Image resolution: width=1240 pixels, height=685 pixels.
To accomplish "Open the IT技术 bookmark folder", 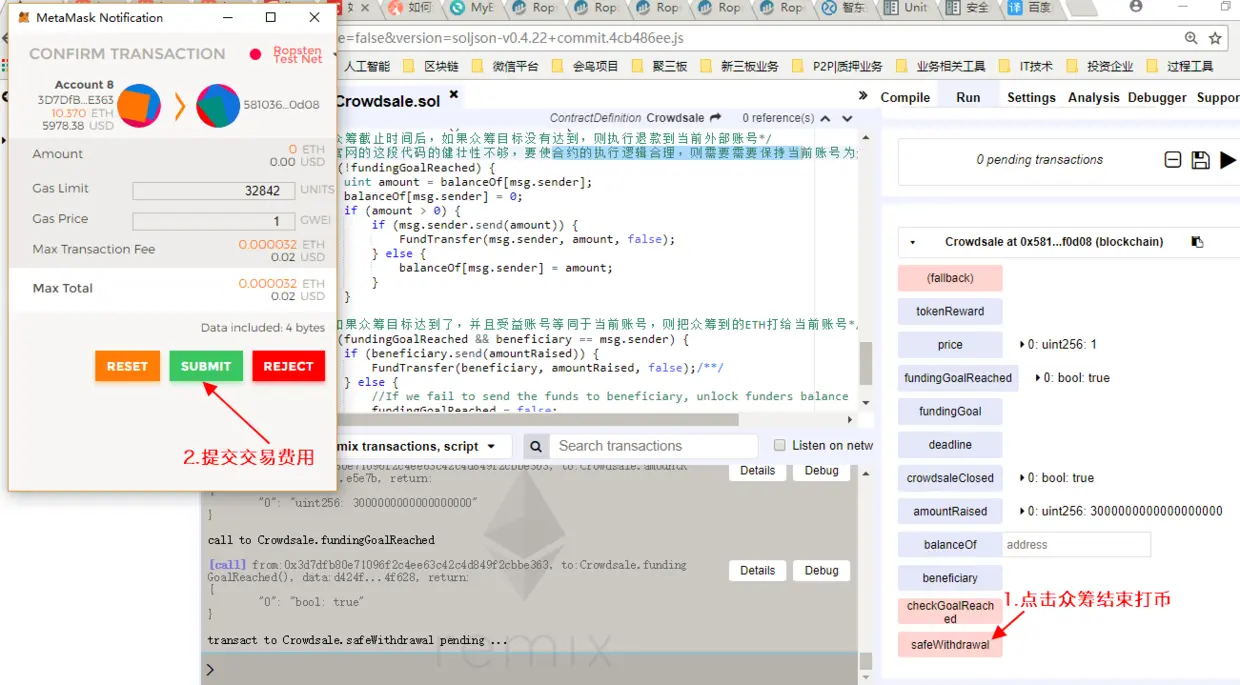I will 1027,66.
